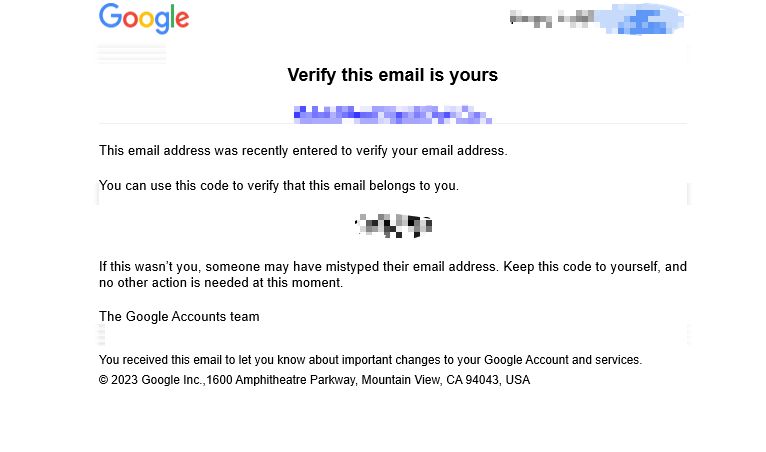The height and width of the screenshot is (452, 766).
Task: Click the 'This email address was recently entered' sentence
Action: [x=303, y=151]
